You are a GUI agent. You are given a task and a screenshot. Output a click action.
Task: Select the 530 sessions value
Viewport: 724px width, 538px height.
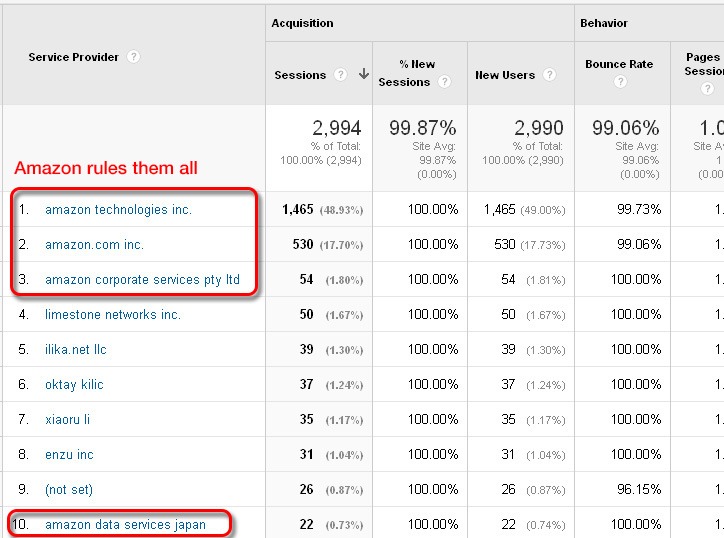point(303,244)
